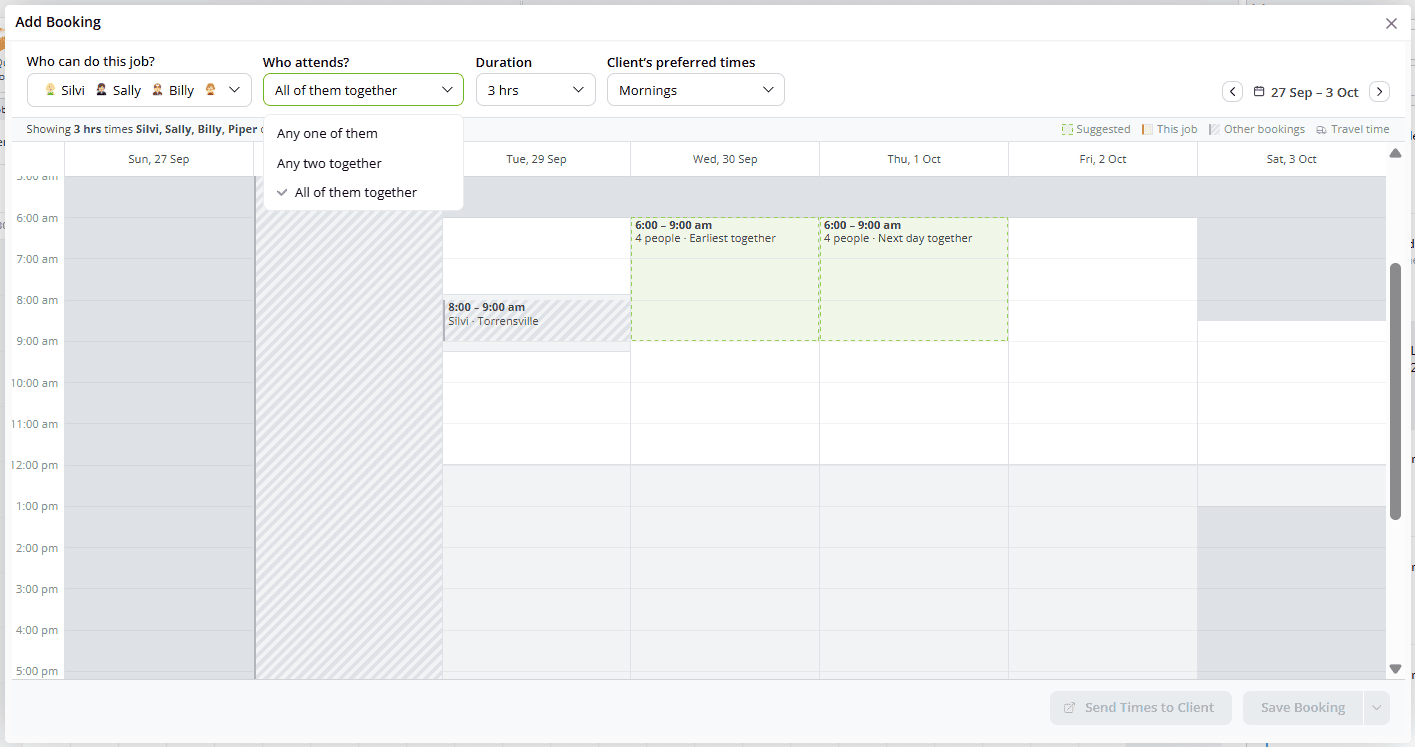Click the 'Suggested' legend label

coord(1103,129)
